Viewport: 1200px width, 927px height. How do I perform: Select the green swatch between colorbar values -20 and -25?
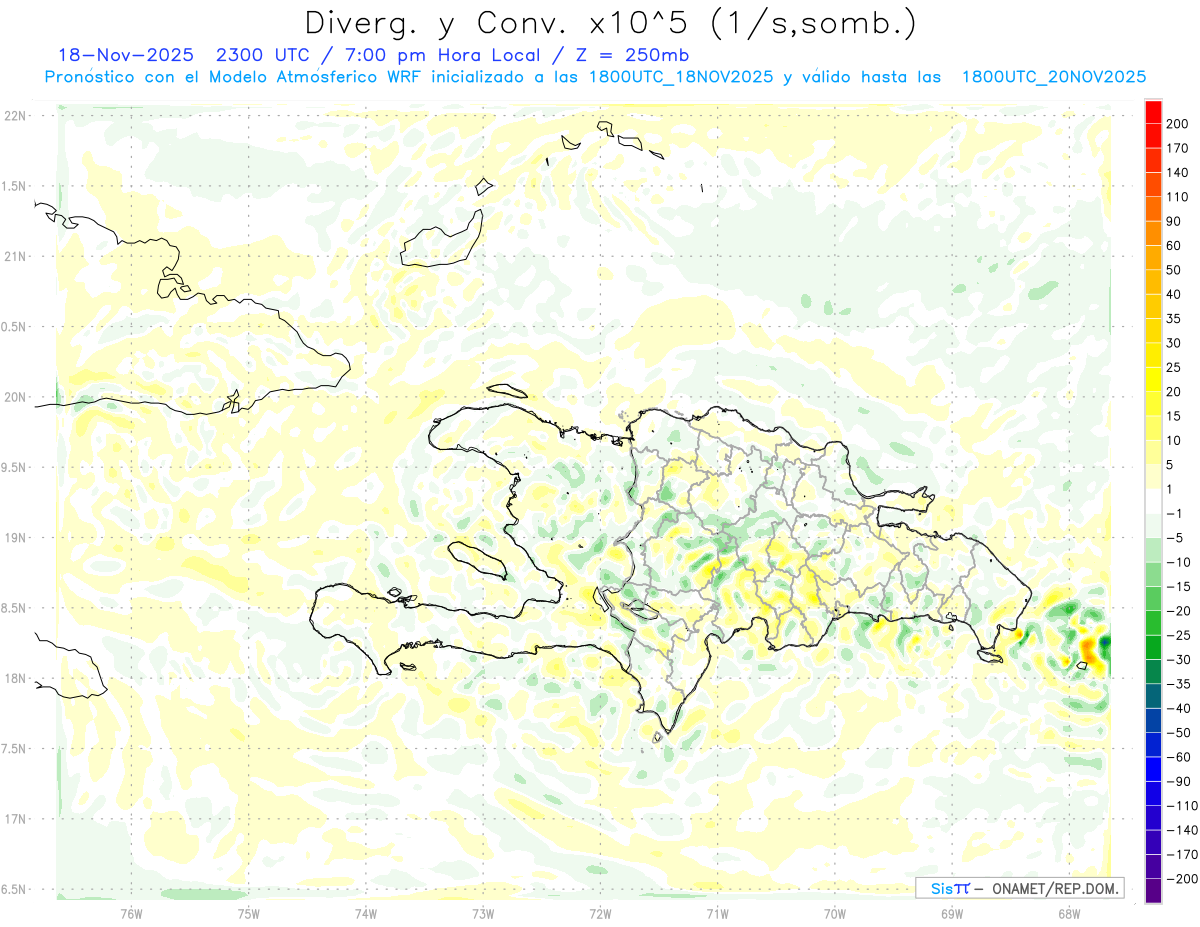tap(1153, 623)
